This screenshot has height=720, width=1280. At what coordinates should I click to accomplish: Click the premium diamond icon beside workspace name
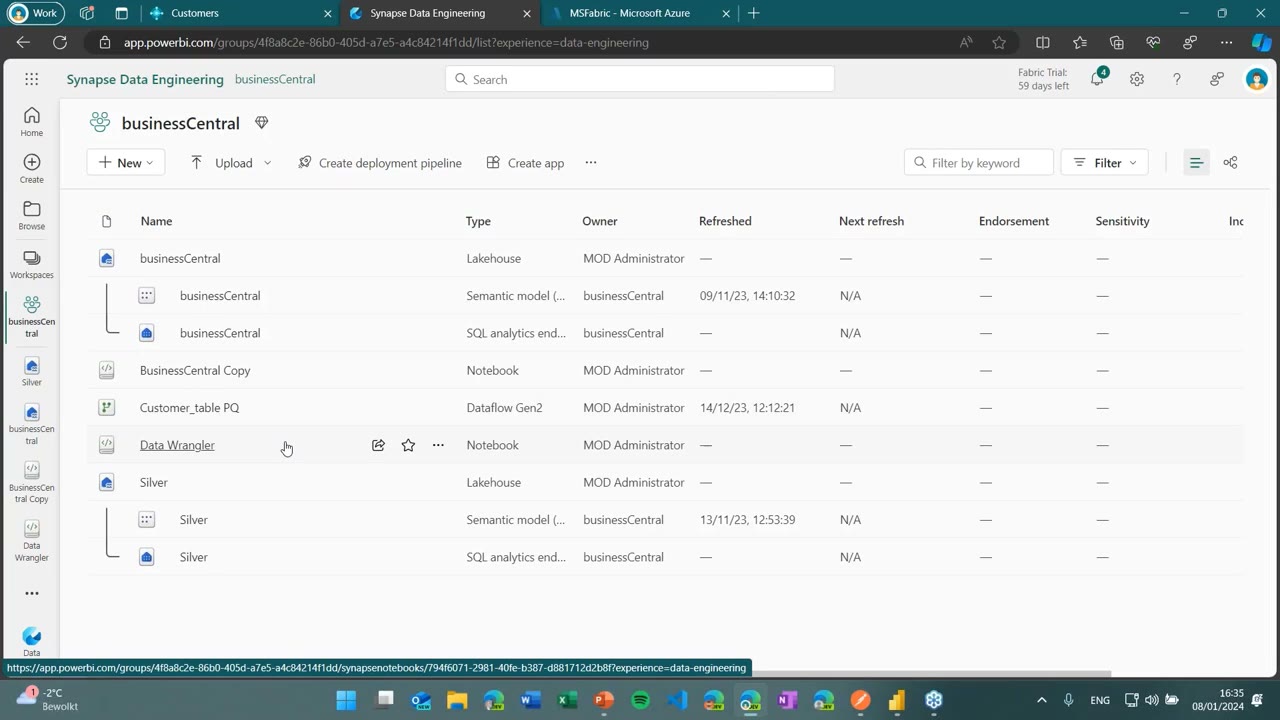click(x=262, y=122)
